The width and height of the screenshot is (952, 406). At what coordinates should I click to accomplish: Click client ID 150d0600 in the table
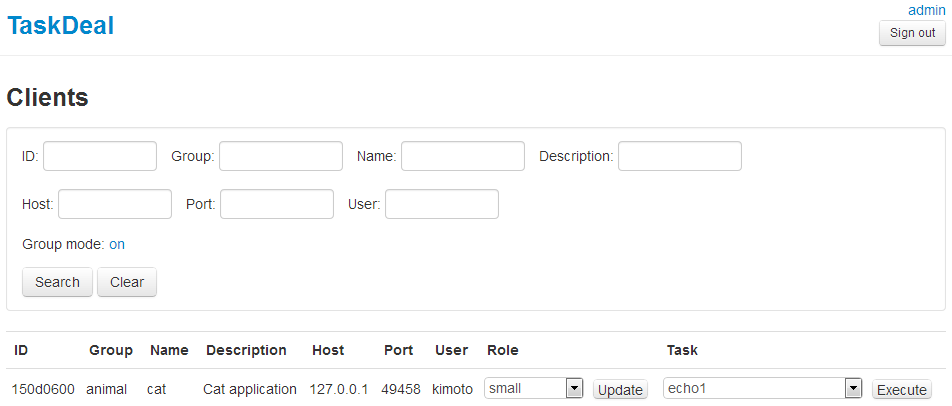pyautogui.click(x=44, y=389)
